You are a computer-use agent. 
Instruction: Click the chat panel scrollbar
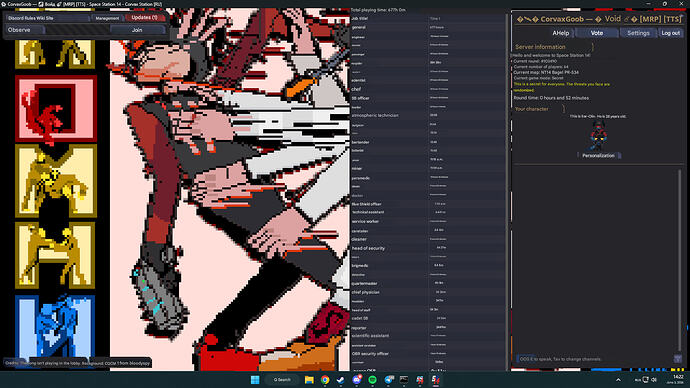point(679,260)
